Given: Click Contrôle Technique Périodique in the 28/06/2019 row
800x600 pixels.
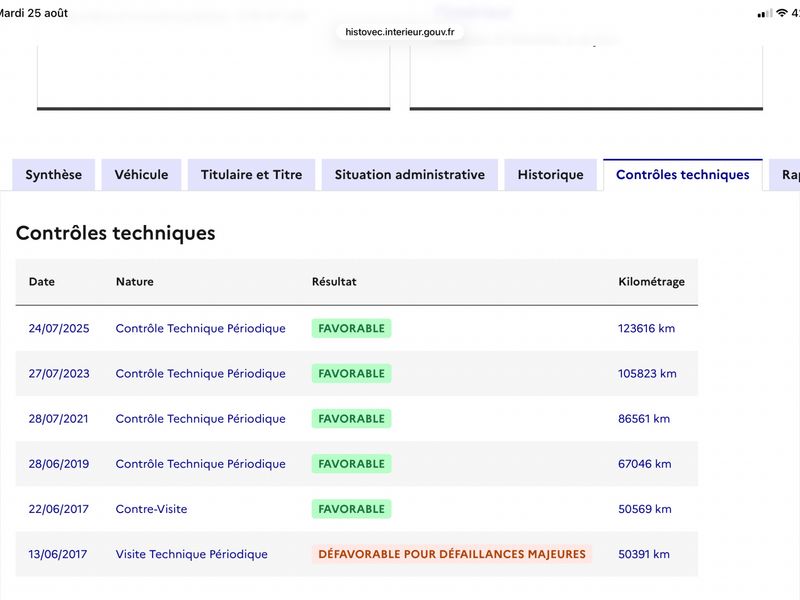Looking at the screenshot, I should [x=201, y=464].
